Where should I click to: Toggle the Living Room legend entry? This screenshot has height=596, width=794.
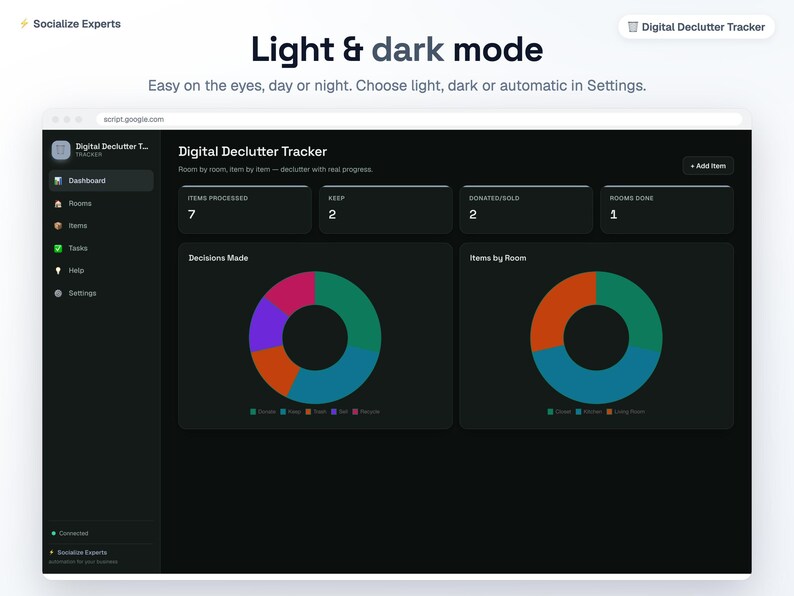[626, 412]
